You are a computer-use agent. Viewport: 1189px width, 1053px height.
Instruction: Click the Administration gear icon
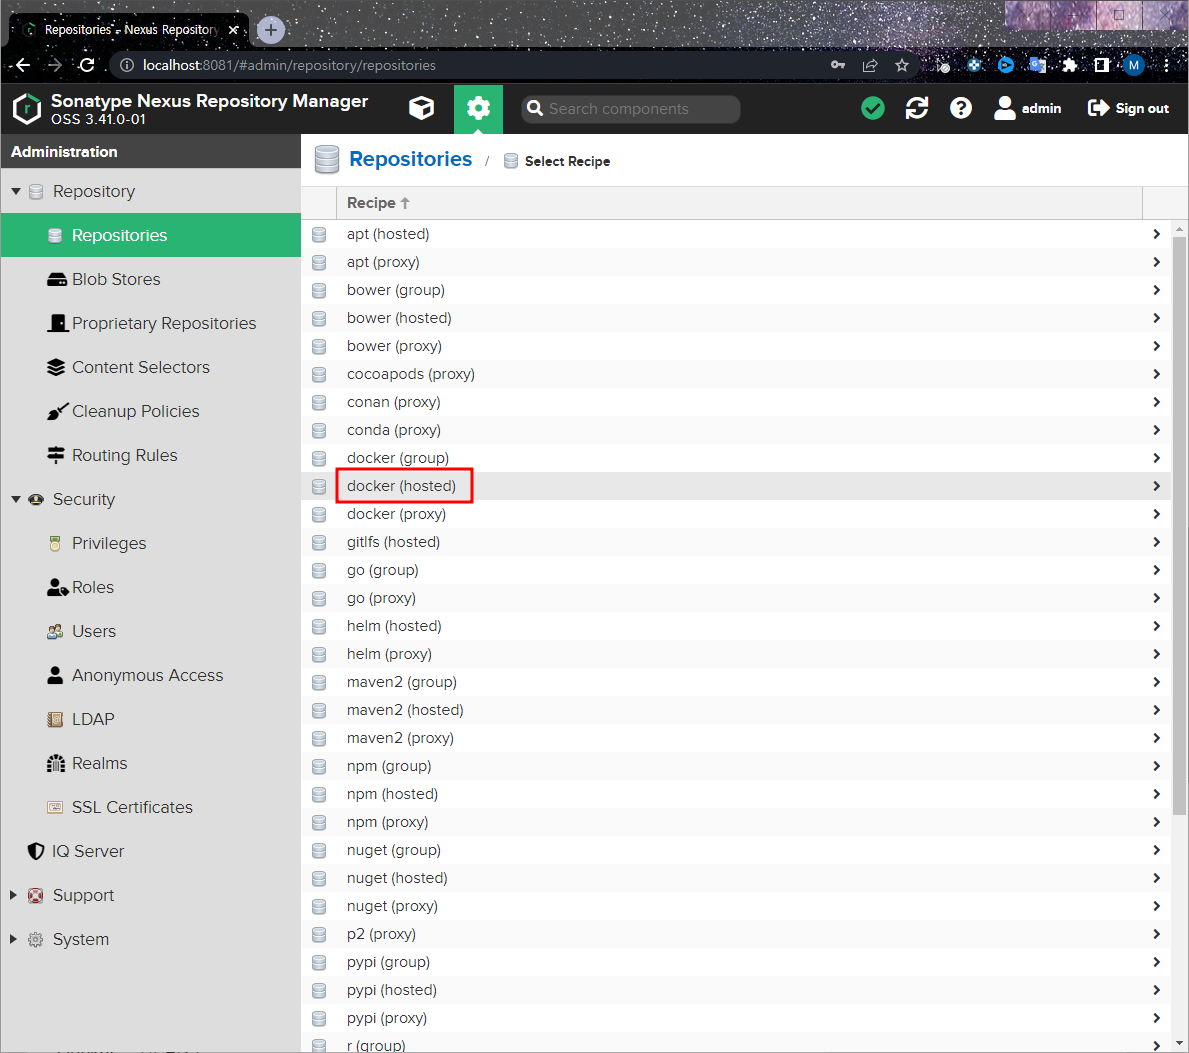click(478, 108)
